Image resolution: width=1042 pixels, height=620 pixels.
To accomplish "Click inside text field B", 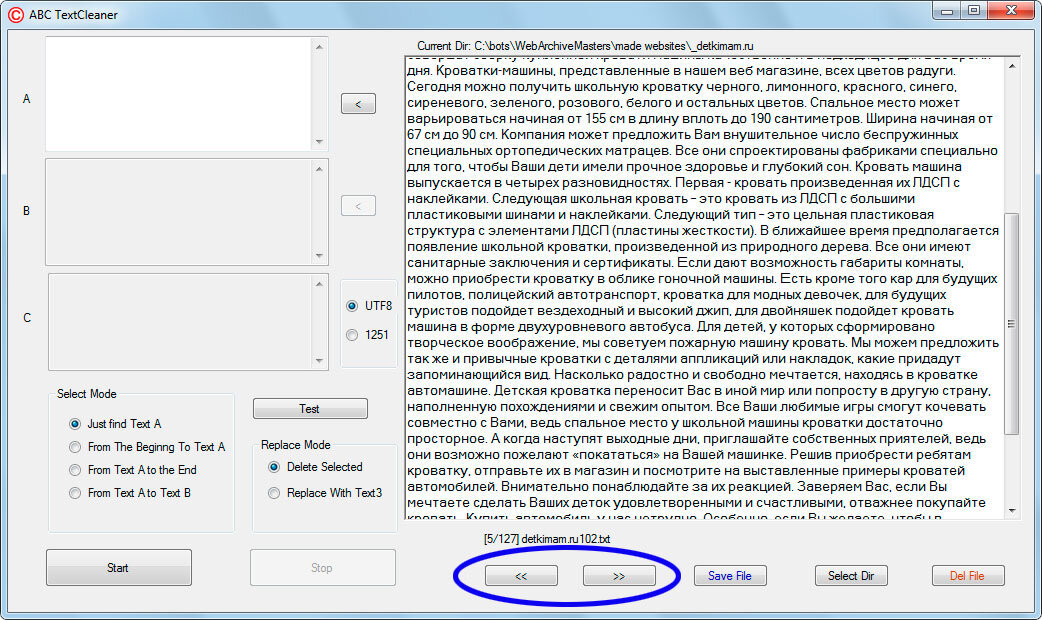I will click(x=178, y=212).
